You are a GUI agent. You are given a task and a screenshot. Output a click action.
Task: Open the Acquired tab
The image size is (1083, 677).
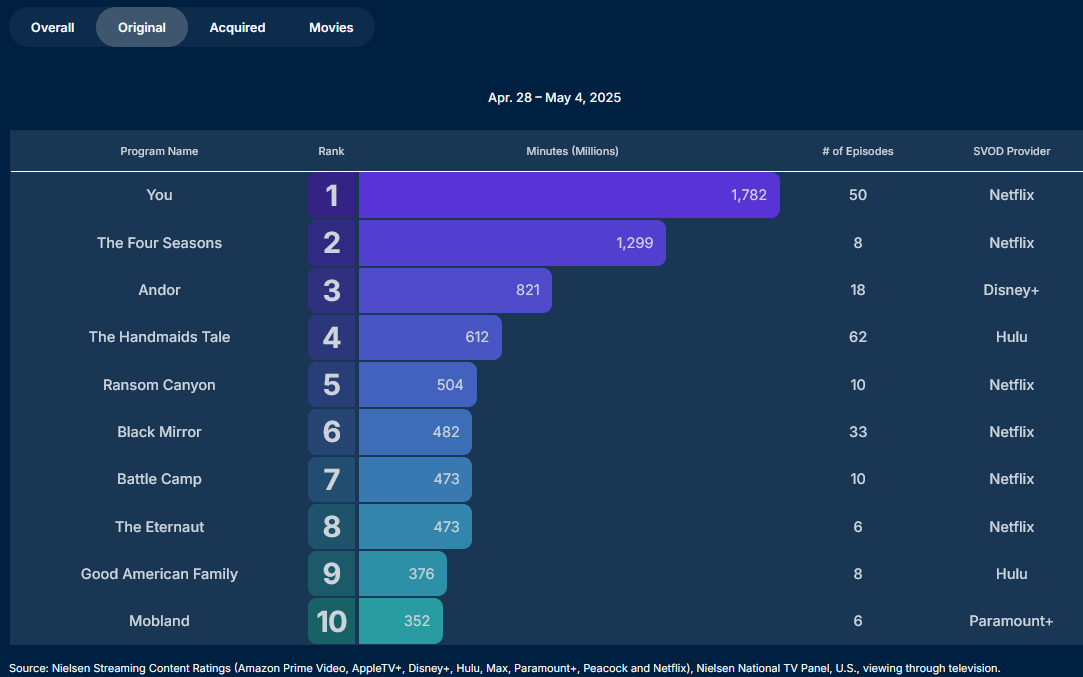pos(237,27)
